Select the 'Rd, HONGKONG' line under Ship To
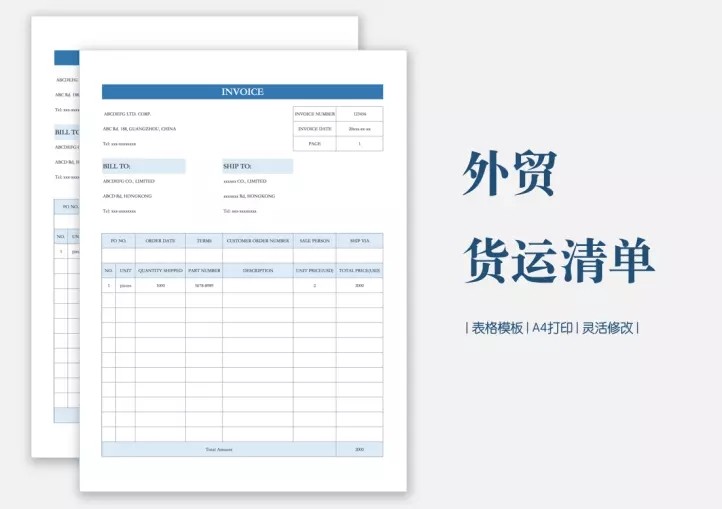Screen dimensions: 722x509 249,196
